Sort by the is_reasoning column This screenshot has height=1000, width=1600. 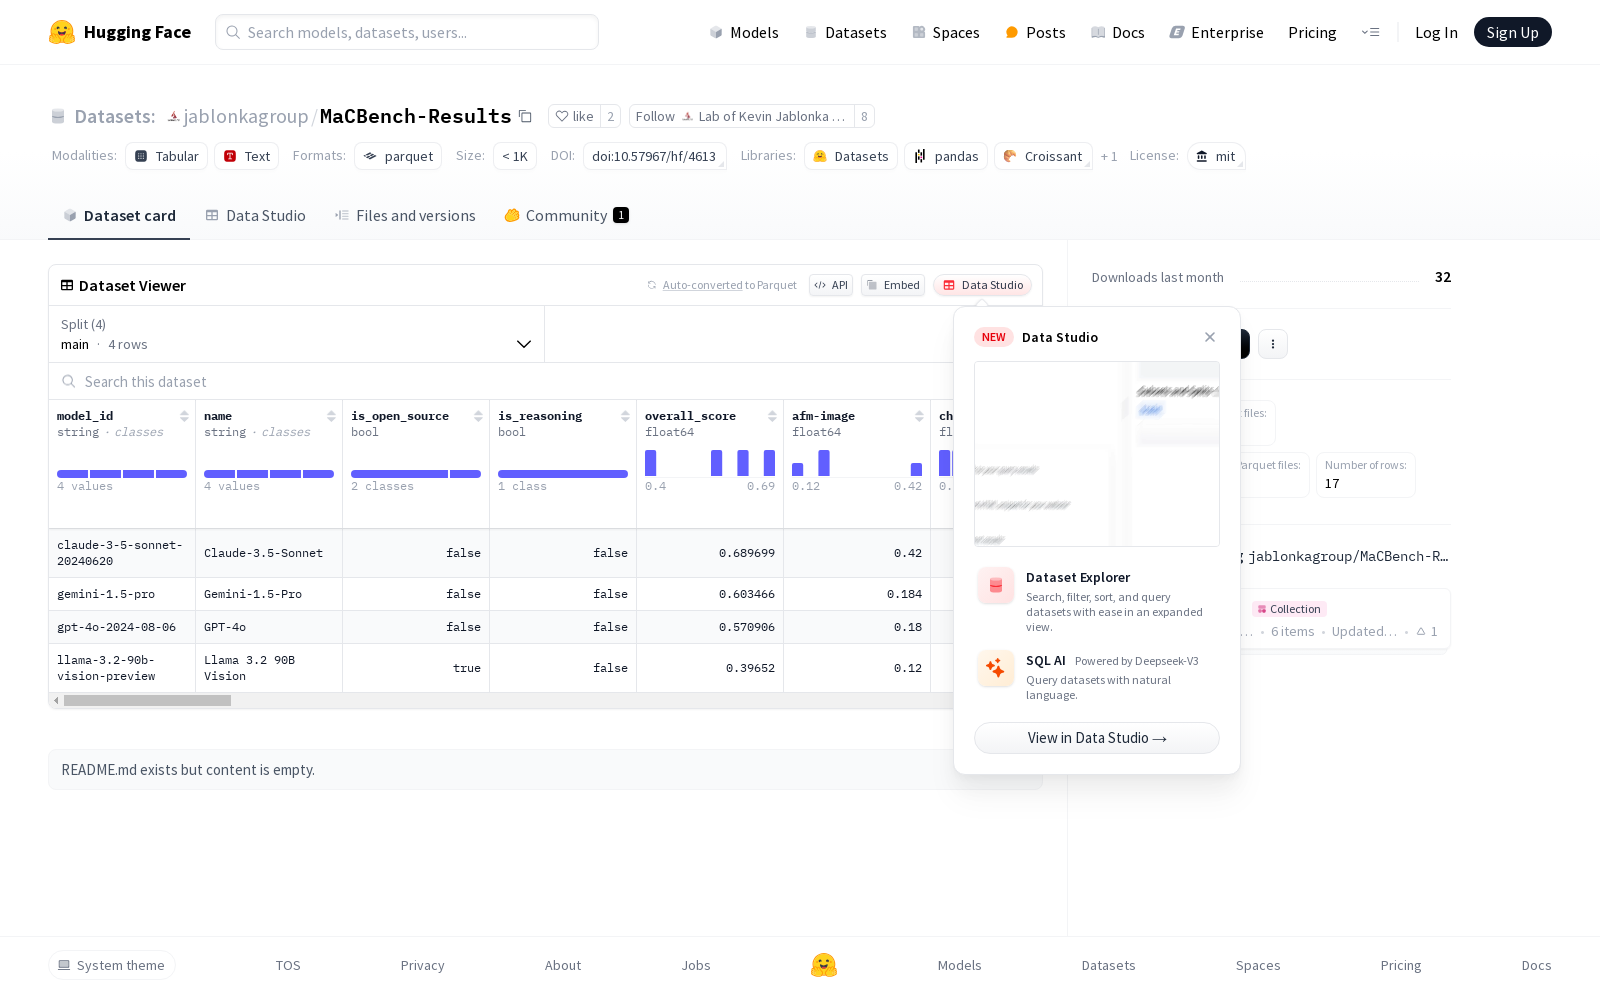pos(625,416)
